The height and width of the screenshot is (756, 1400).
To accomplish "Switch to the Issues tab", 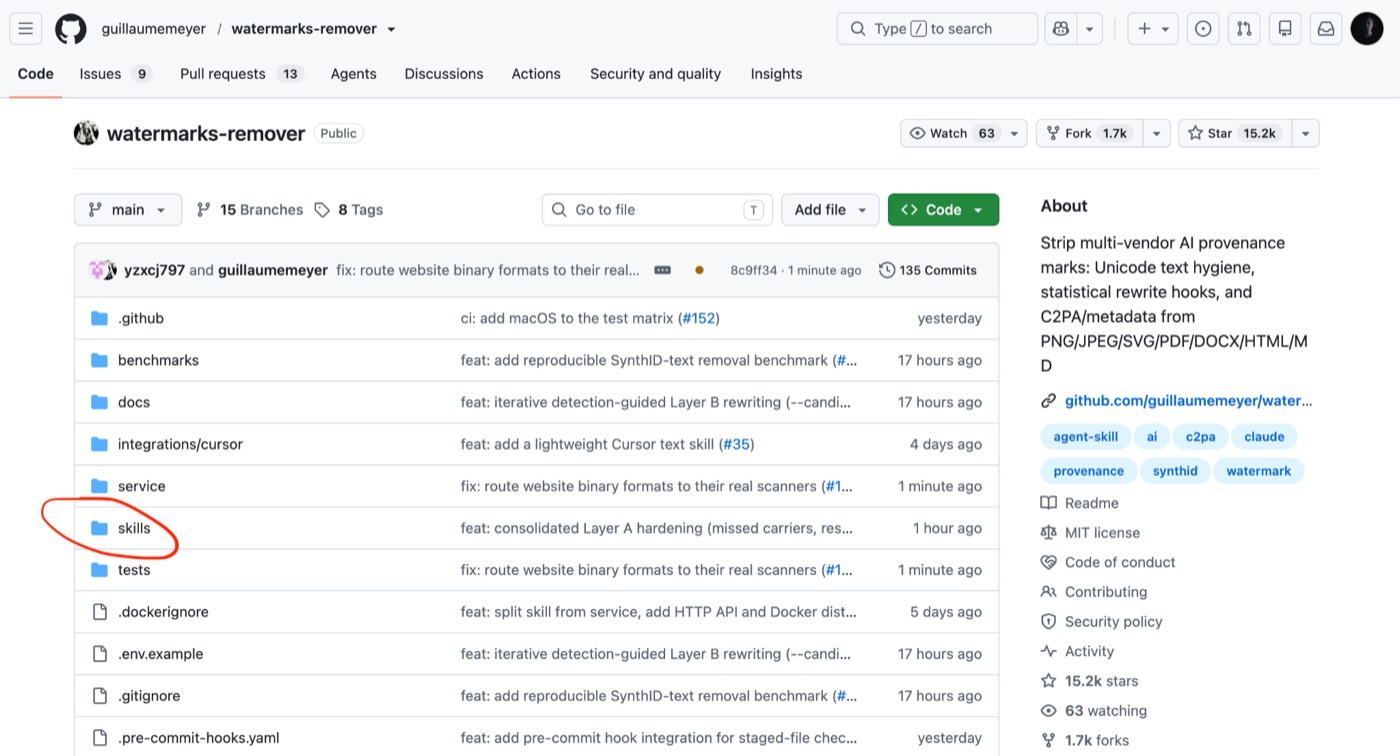I will 115,74.
